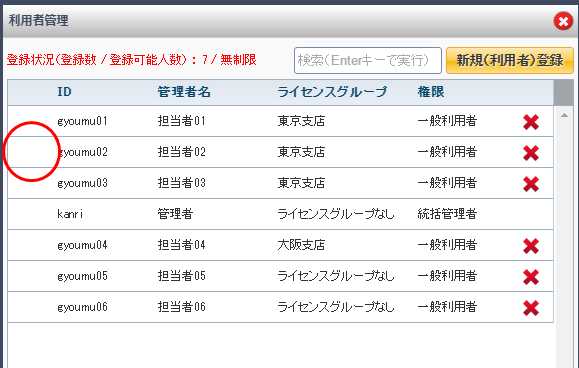
Task: Select the gyoumu04 ID cell
Action: click(82, 245)
